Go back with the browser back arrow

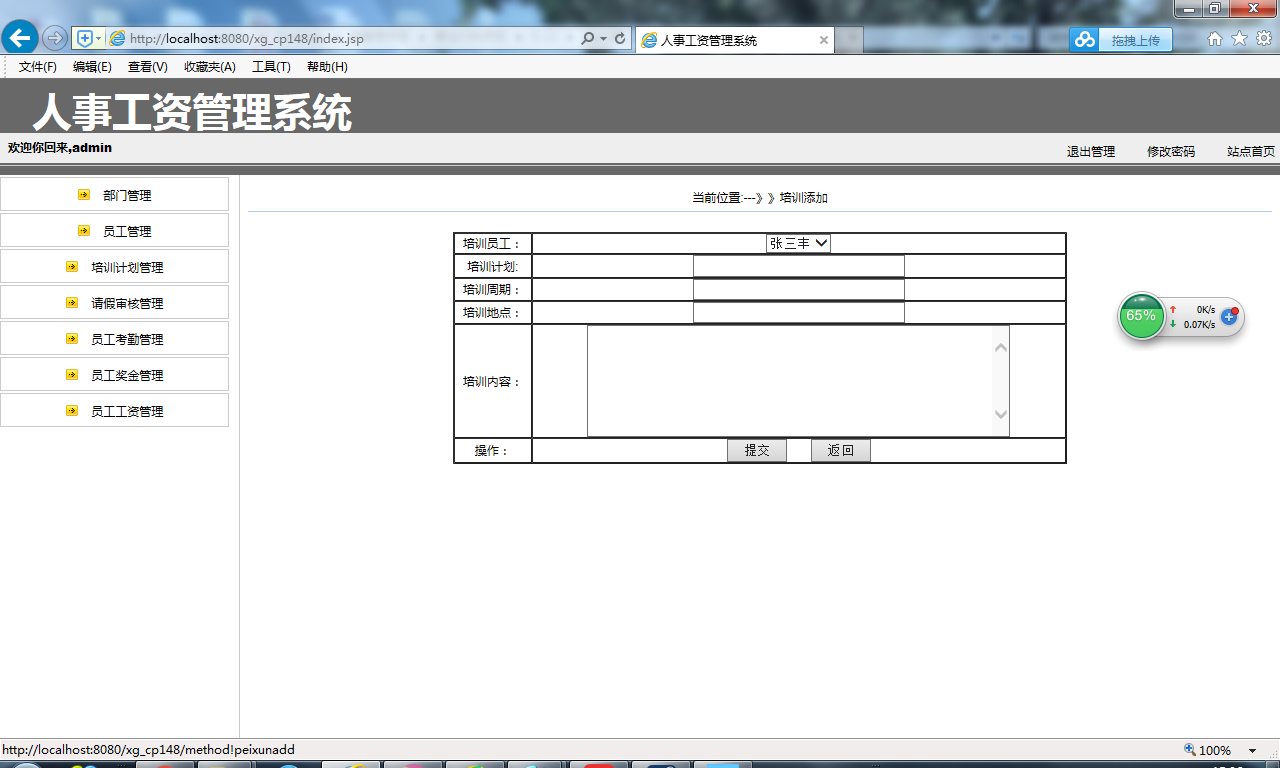point(19,38)
